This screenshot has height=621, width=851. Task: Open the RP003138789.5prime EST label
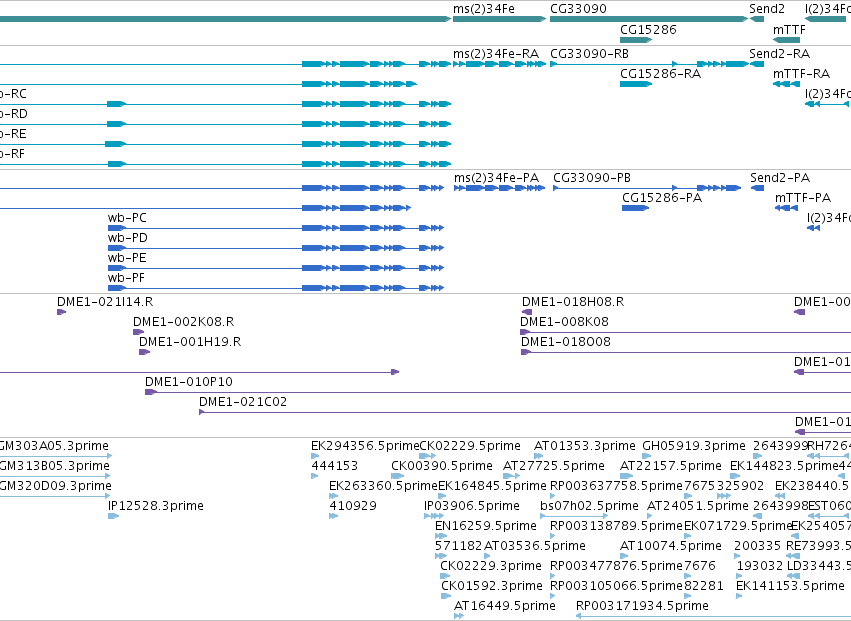[616, 527]
